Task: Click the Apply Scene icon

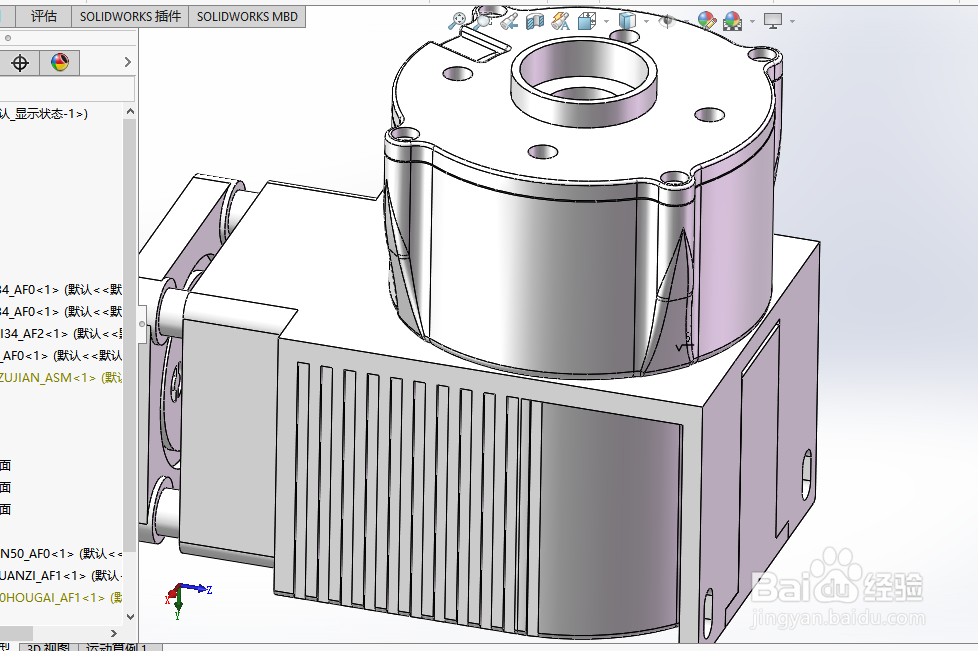Action: (x=733, y=22)
